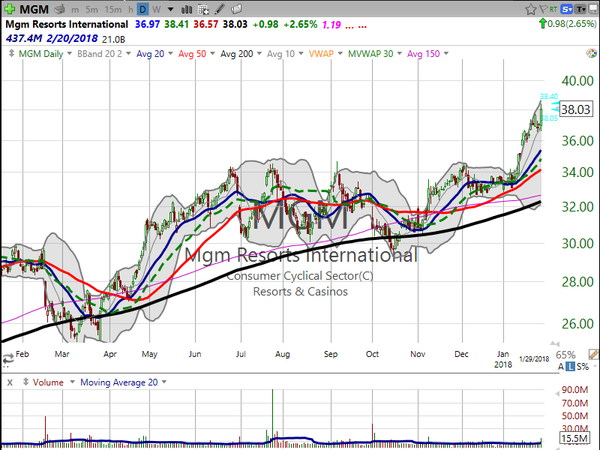This screenshot has width=600, height=450.
Task: Select the 15m timeframe tab
Action: [113, 10]
